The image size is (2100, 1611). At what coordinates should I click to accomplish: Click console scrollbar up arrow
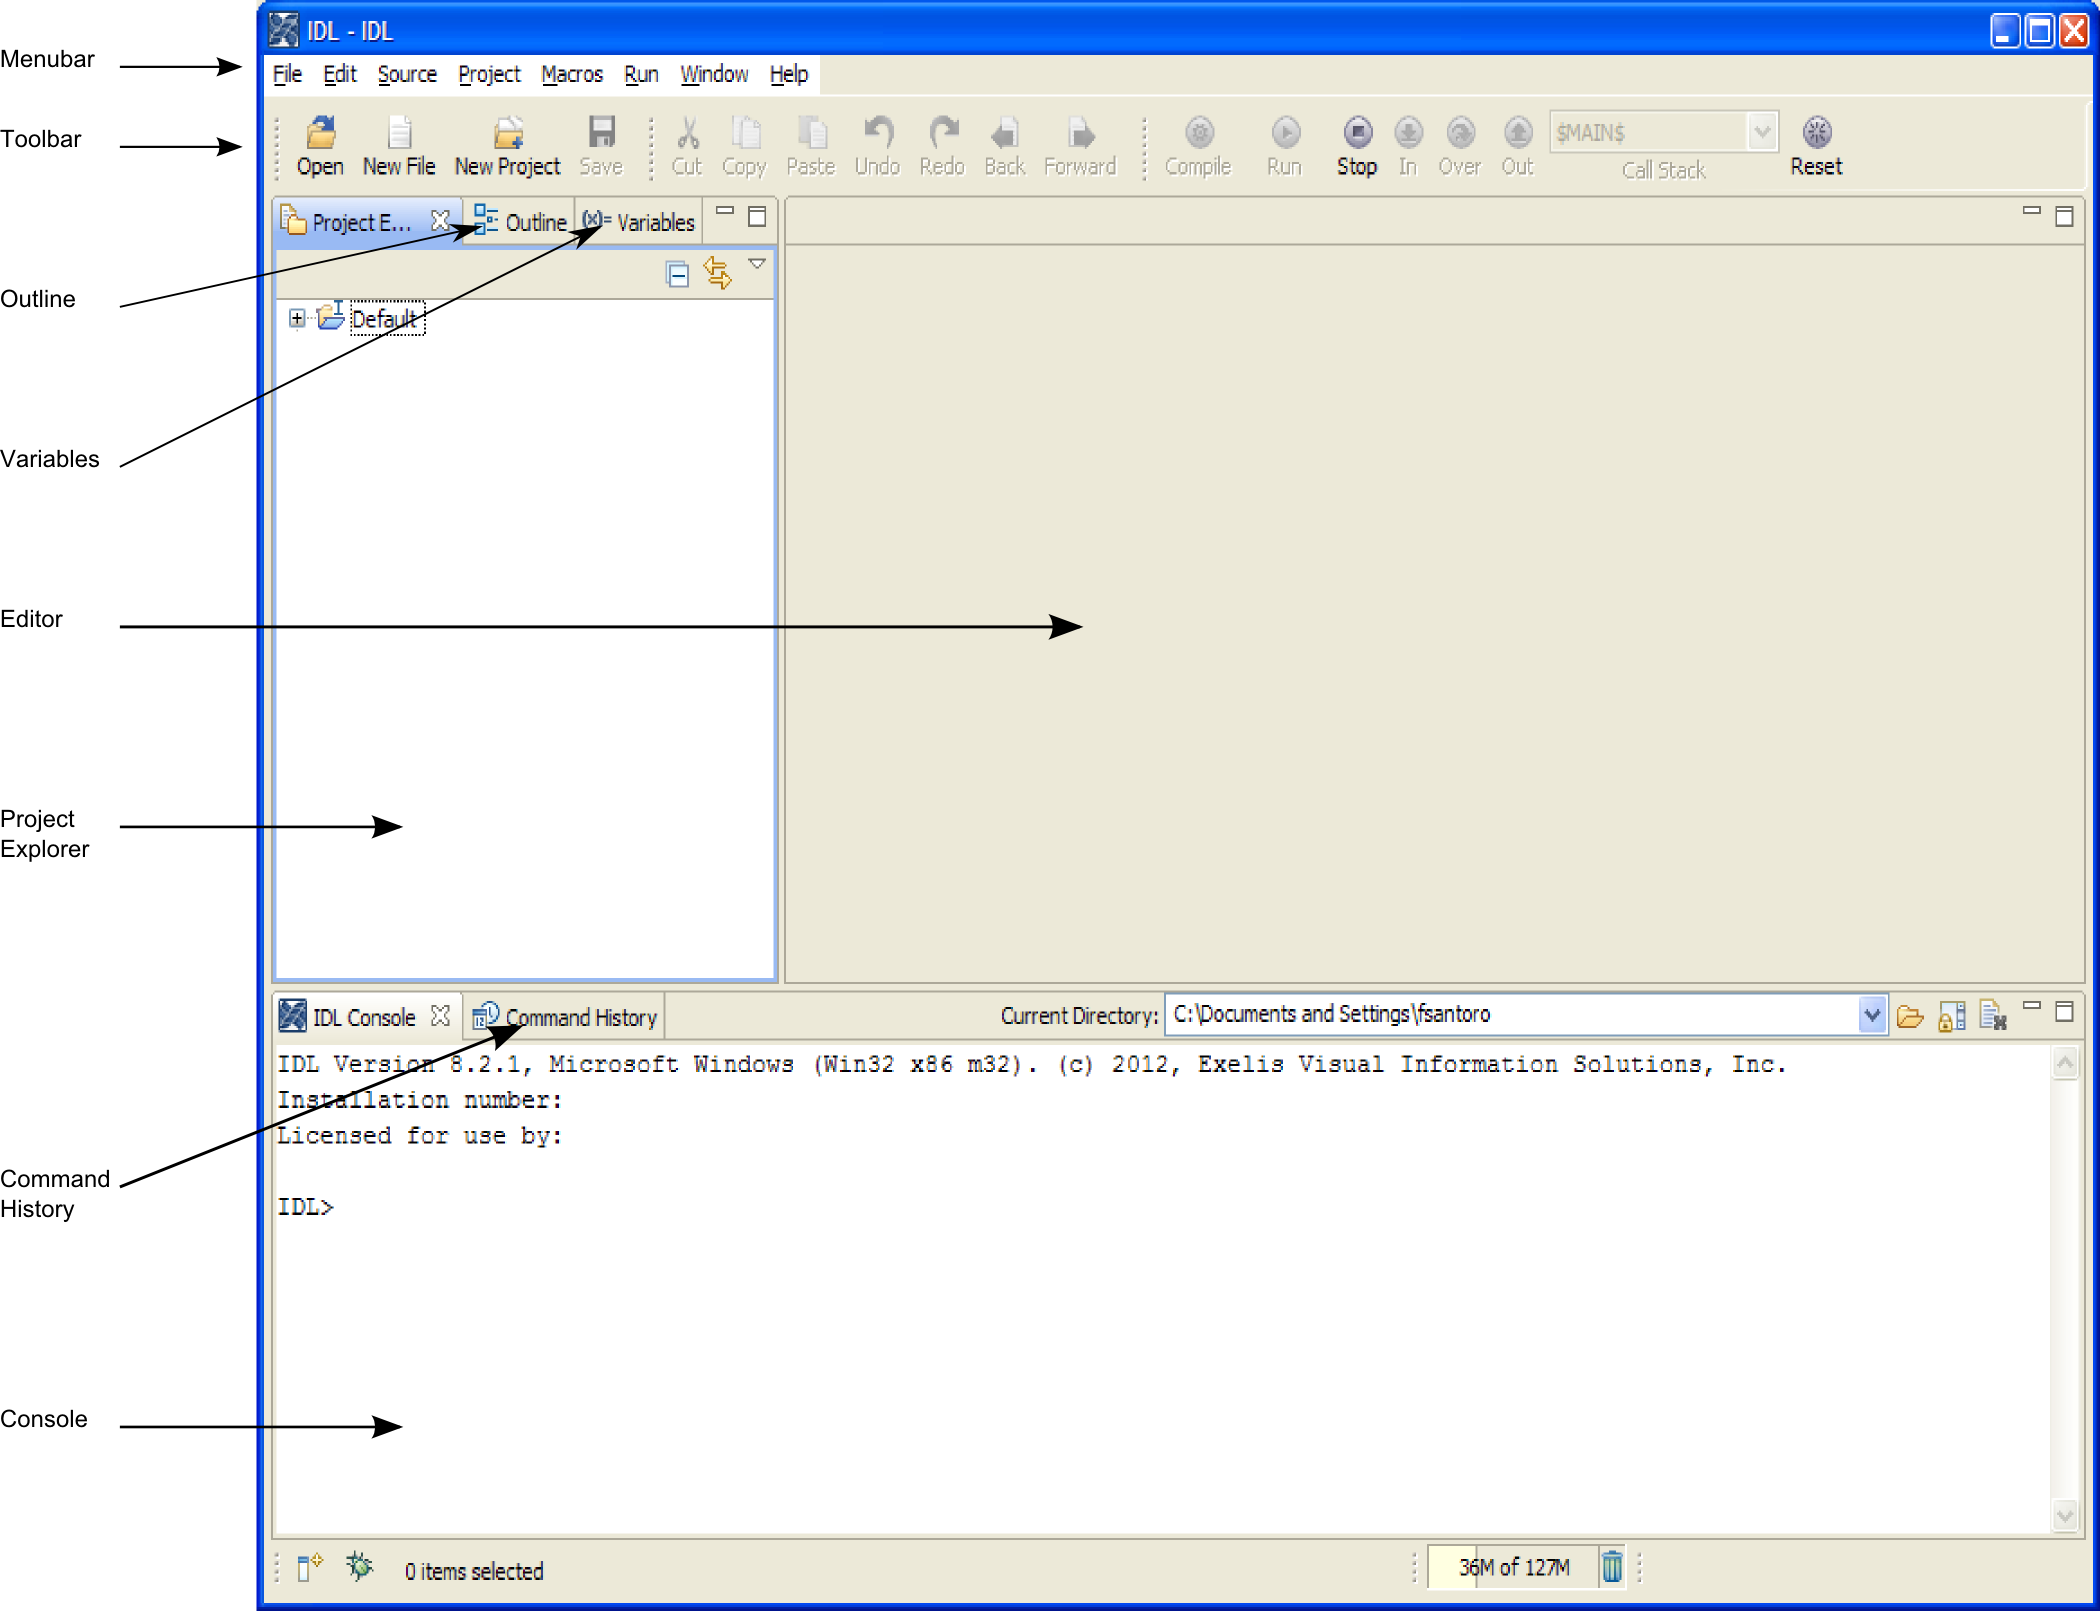tap(2065, 1062)
